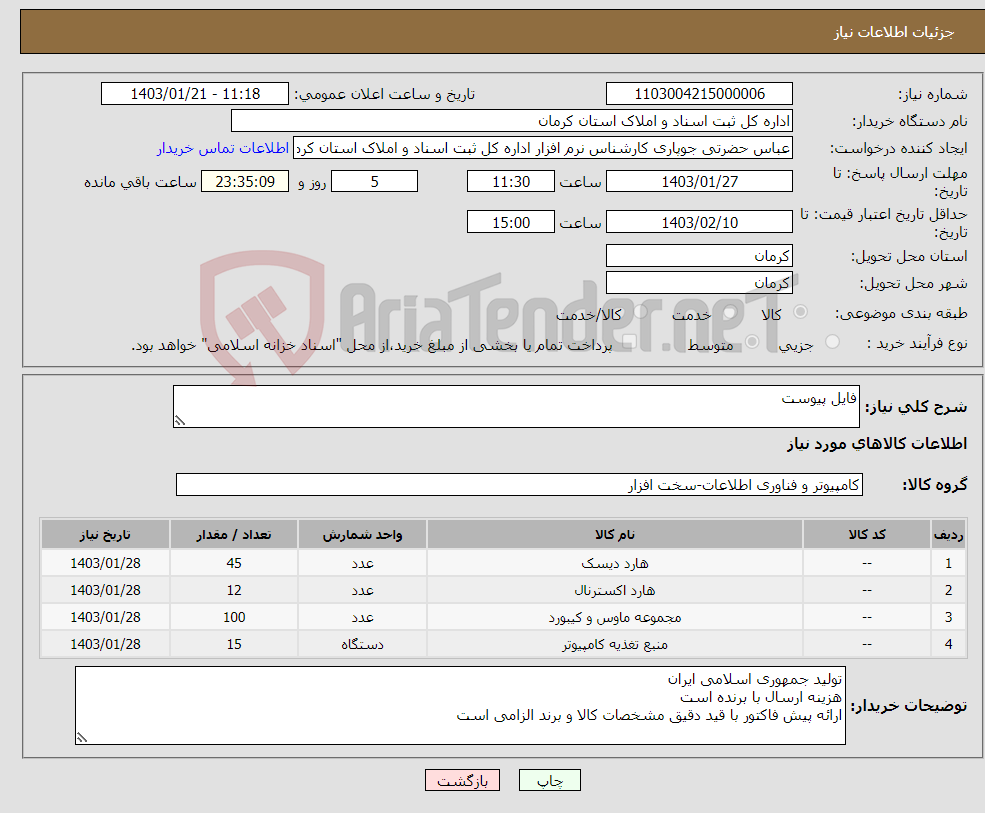Click the نوع فرآیند خرید label
Screen dimensions: 985x813
pyautogui.click(x=917, y=343)
